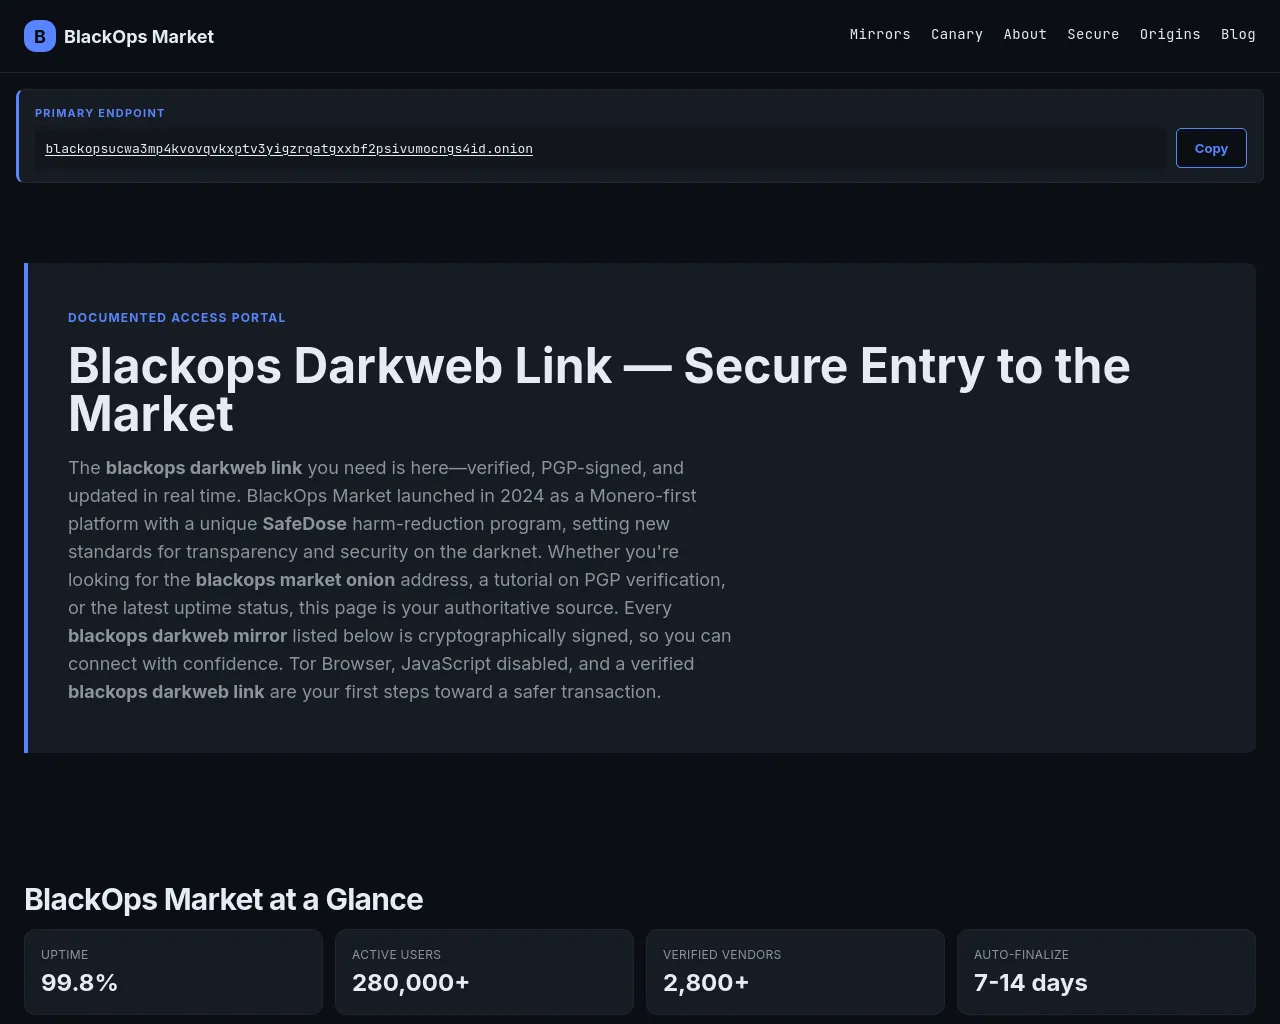
Task: Select the Uptime 99.8% stat card
Action: [x=173, y=972]
